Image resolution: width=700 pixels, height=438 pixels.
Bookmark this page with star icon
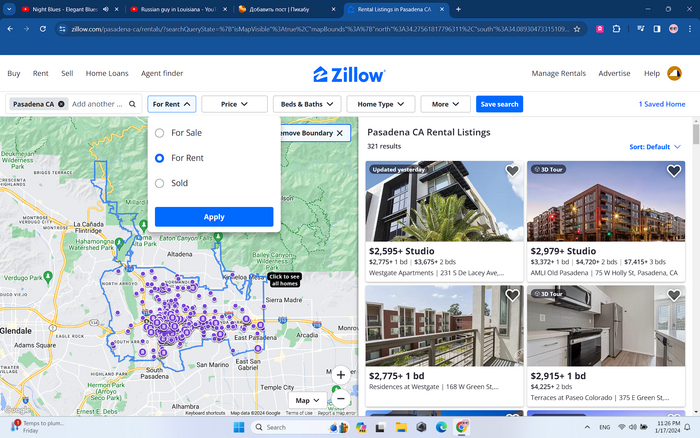click(577, 29)
